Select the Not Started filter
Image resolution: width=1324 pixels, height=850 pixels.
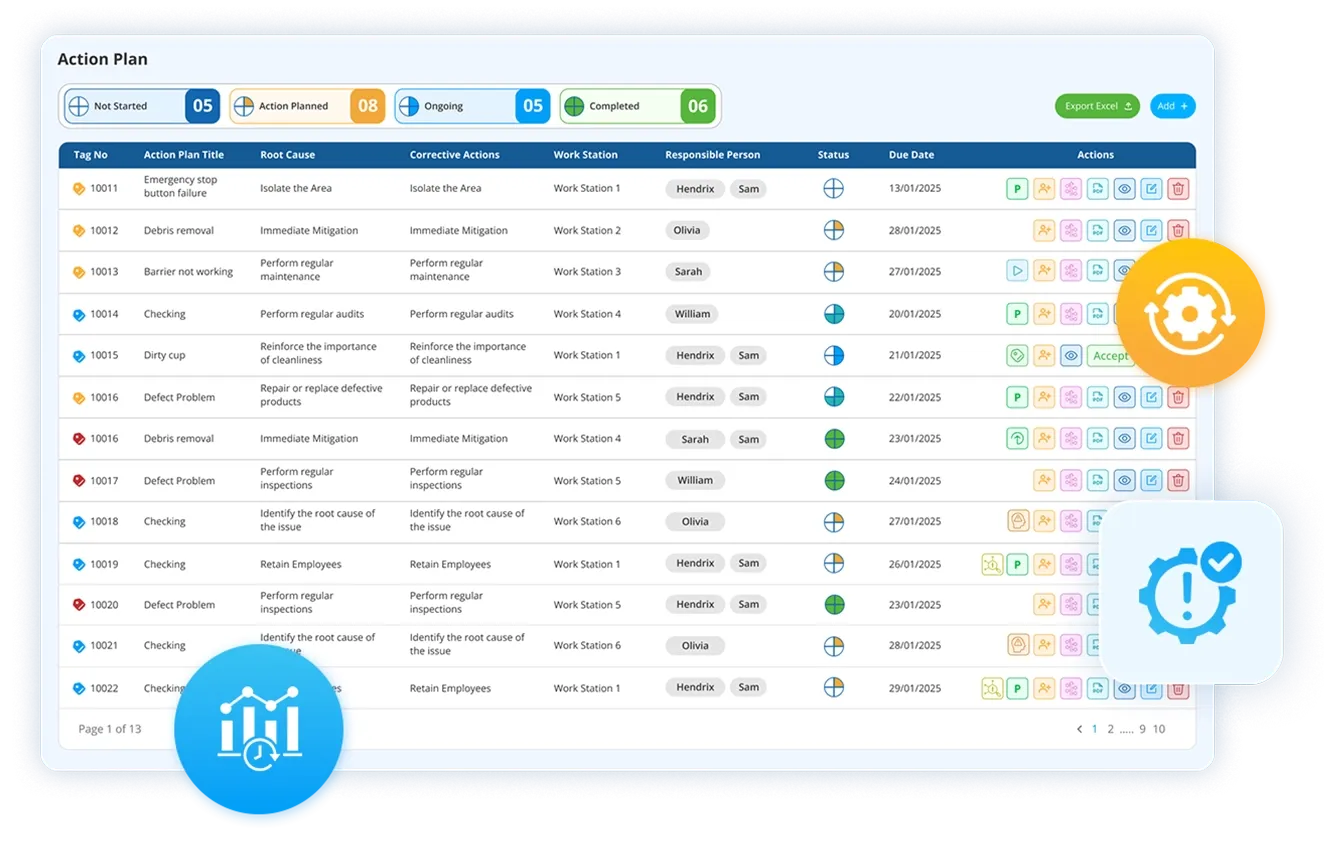pos(140,105)
